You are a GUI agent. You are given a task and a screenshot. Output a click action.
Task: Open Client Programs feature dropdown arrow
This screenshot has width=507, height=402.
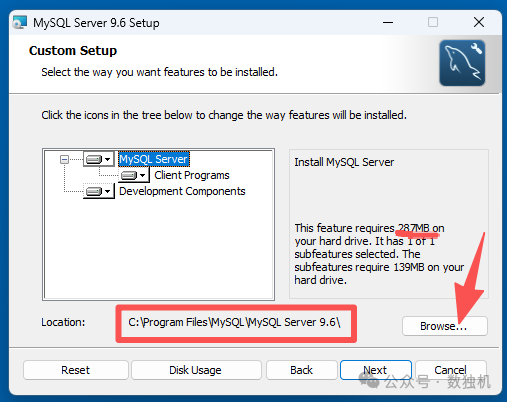pyautogui.click(x=142, y=175)
